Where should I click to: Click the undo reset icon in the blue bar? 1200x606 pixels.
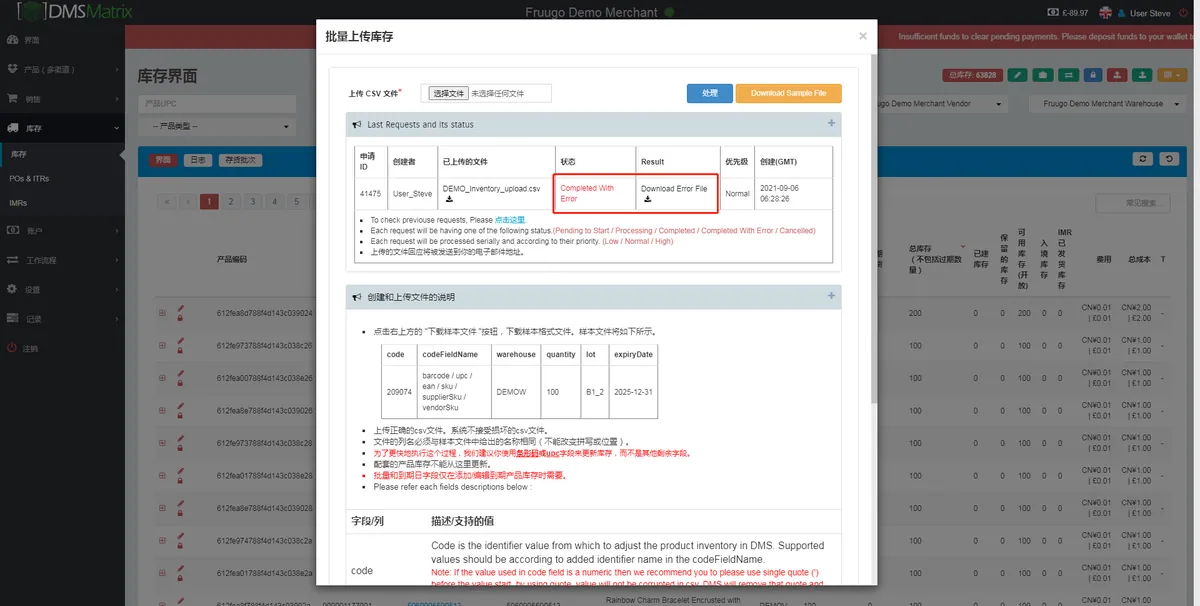tap(1169, 159)
